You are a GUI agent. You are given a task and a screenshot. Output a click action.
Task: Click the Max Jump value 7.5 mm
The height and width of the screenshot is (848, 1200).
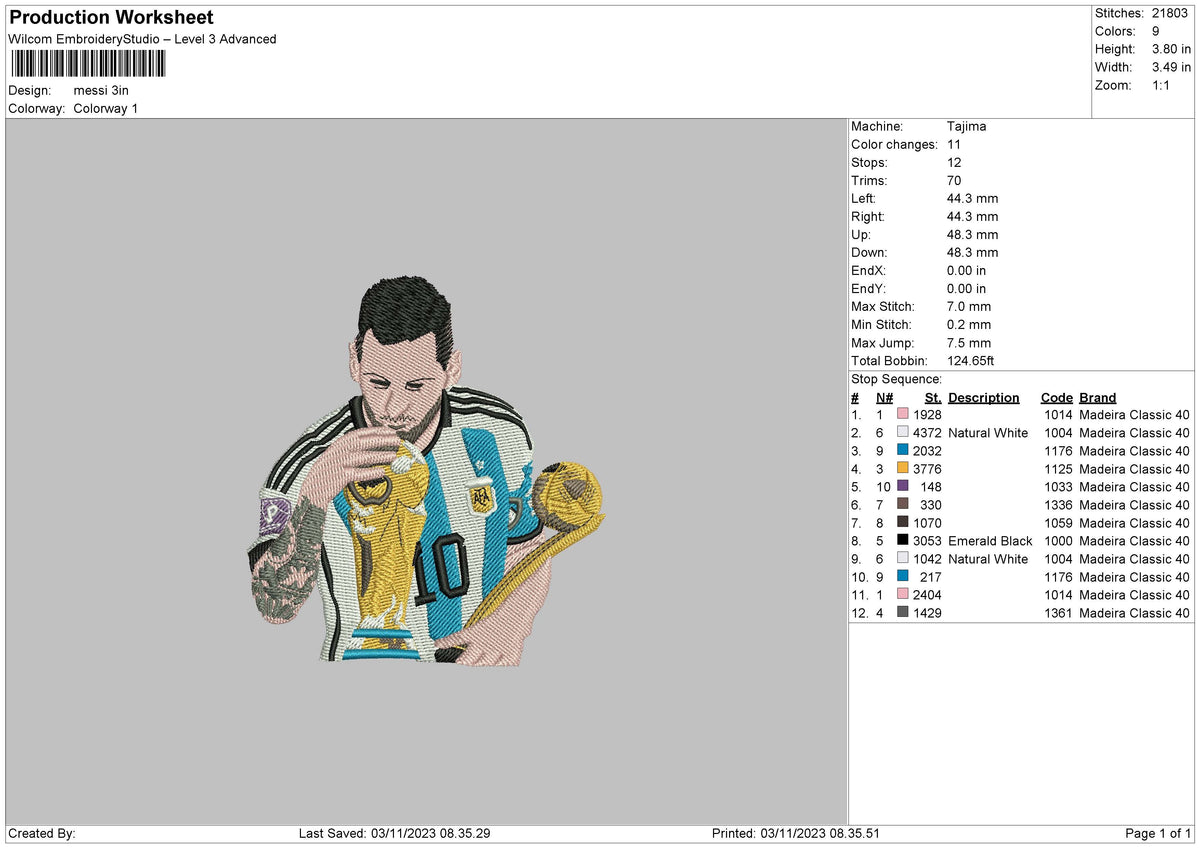pos(969,343)
